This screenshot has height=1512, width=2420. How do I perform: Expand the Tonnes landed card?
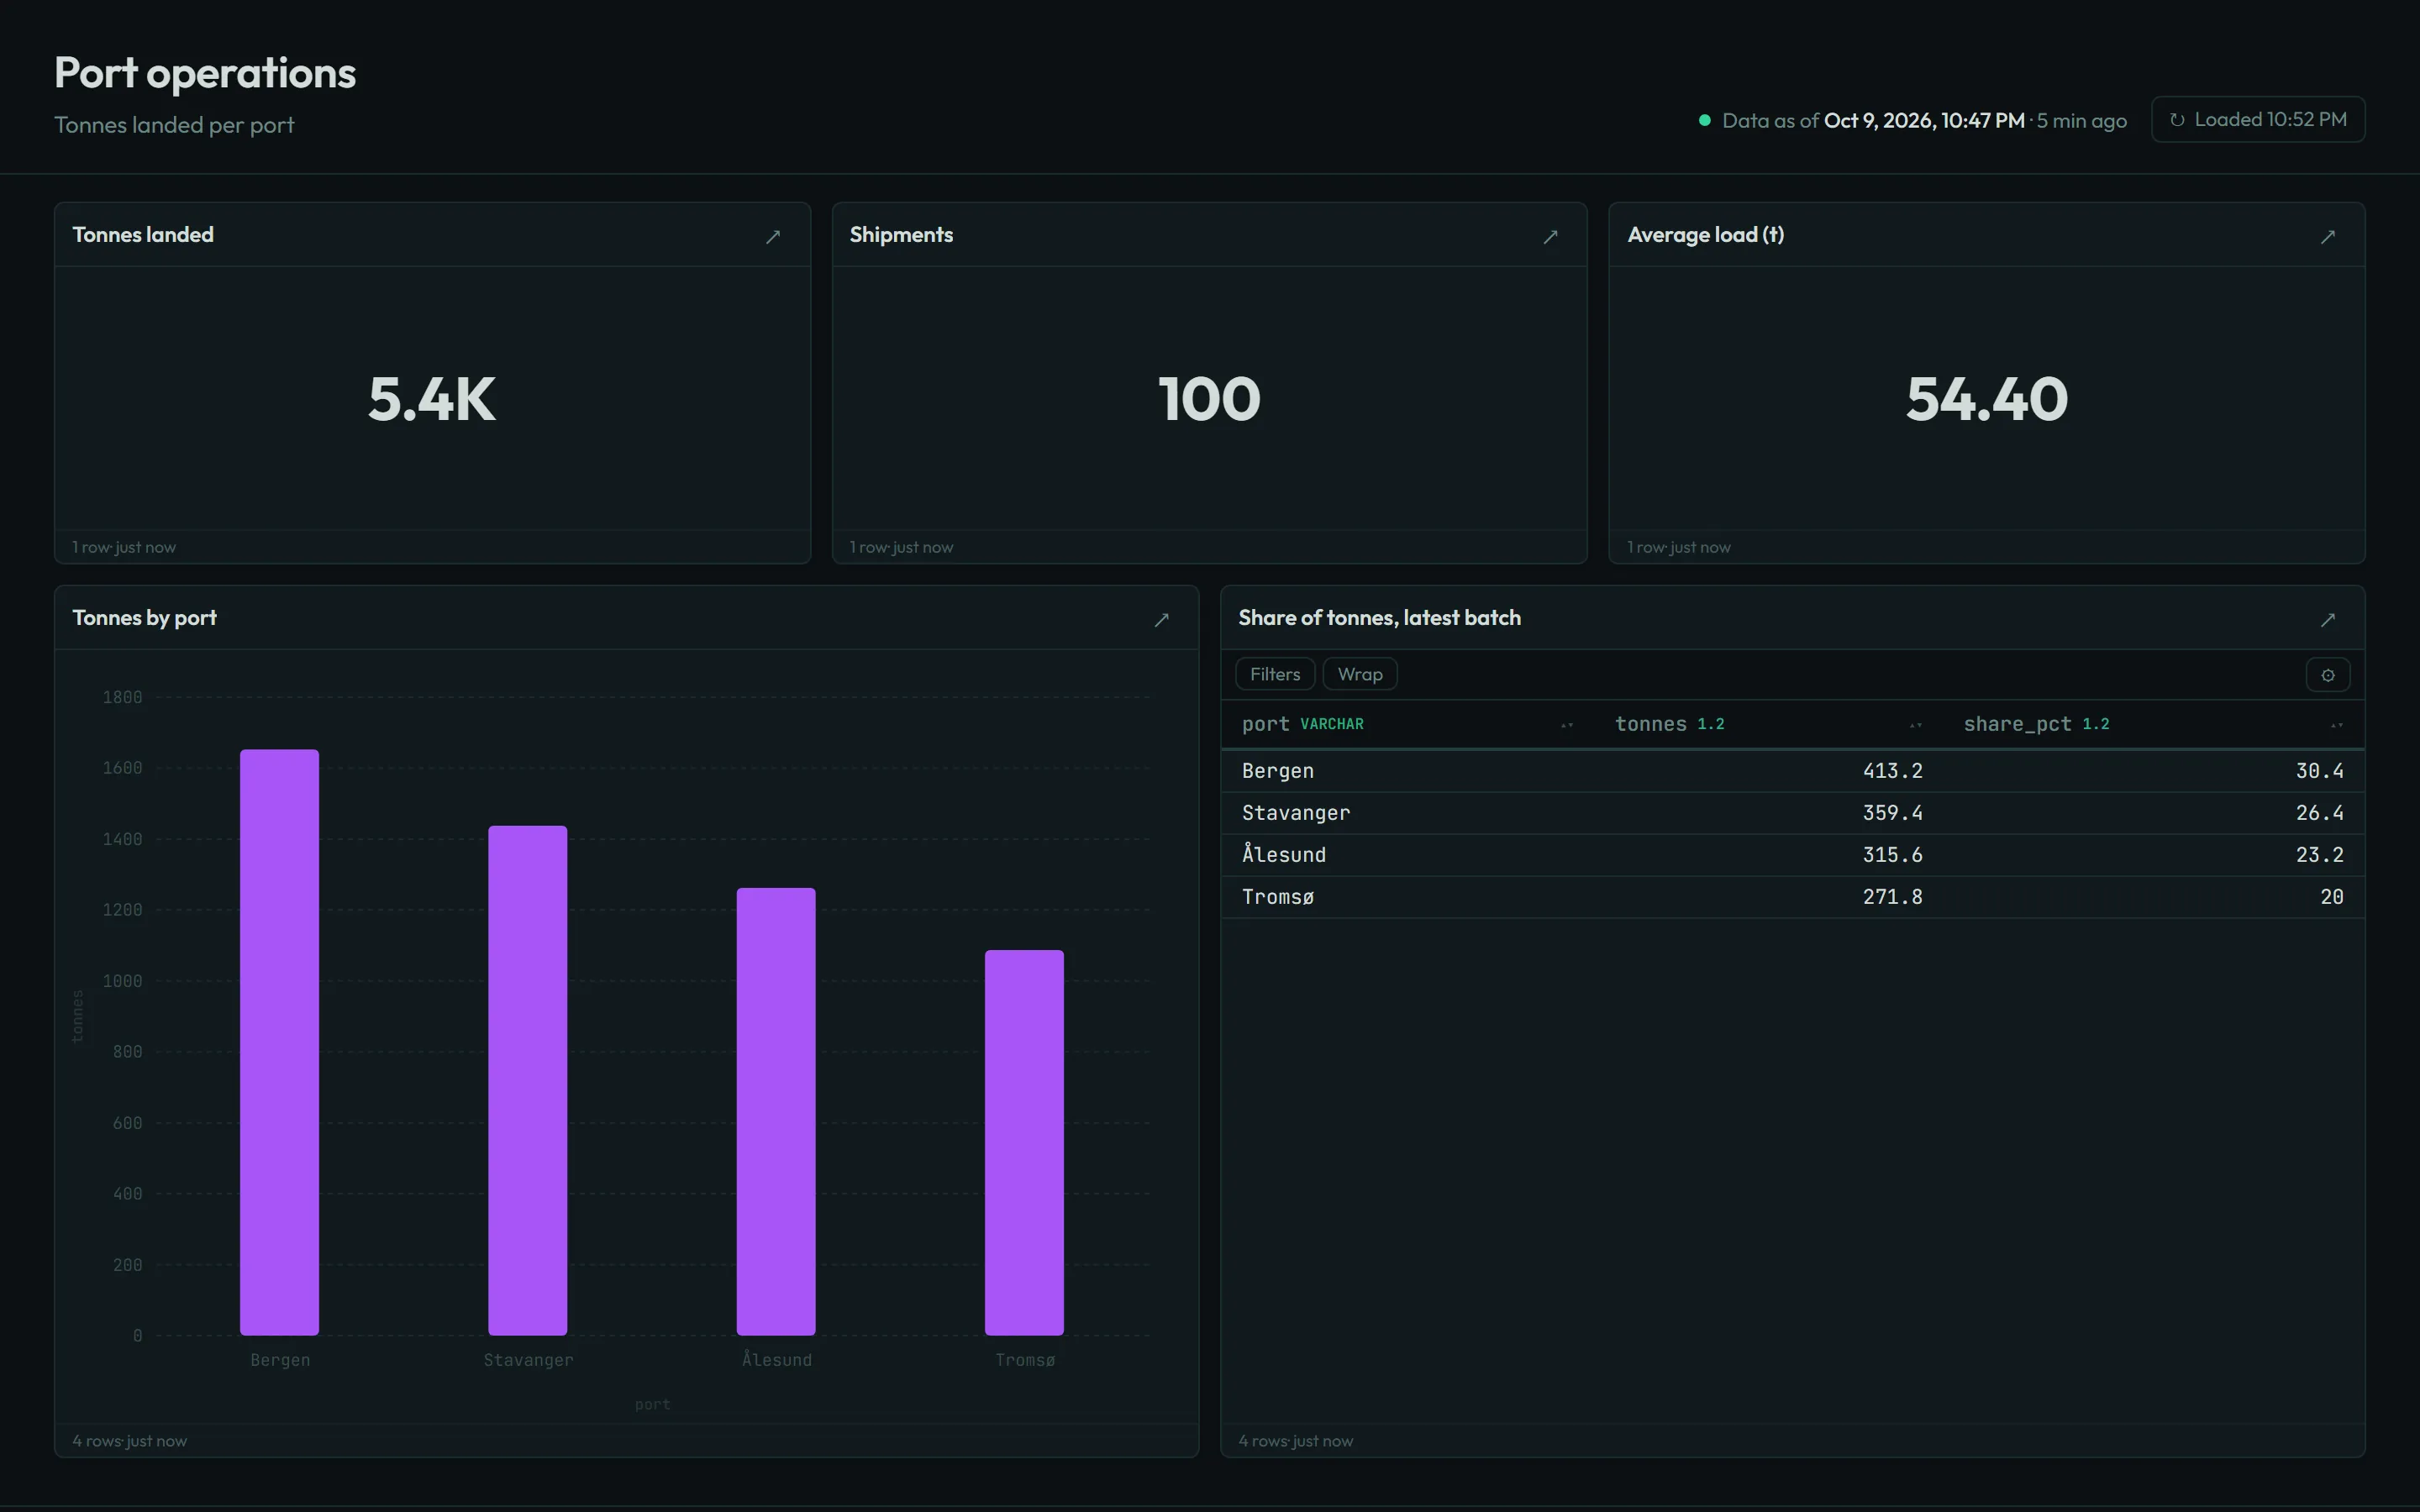point(773,236)
